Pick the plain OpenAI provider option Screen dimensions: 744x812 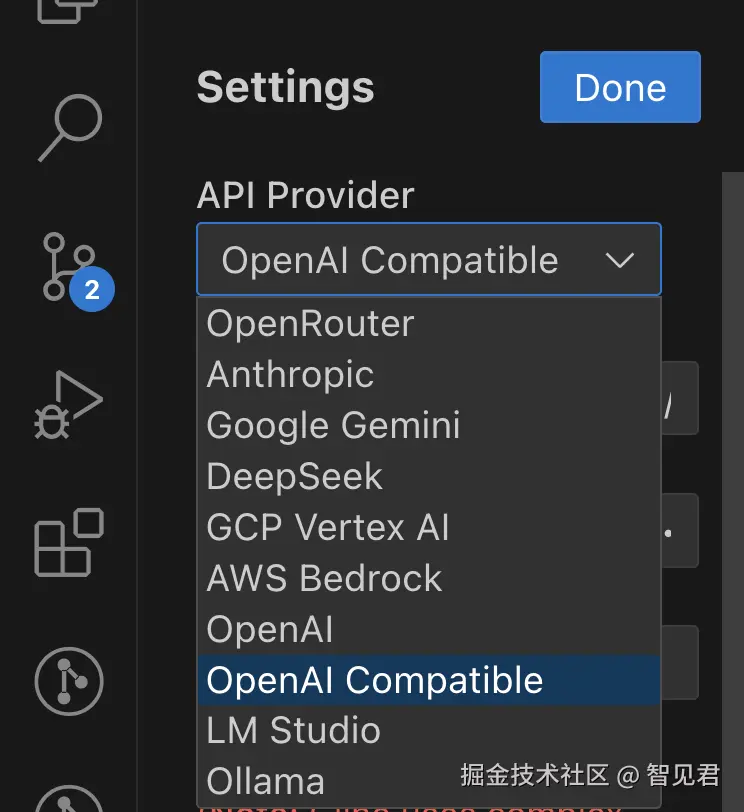(269, 629)
